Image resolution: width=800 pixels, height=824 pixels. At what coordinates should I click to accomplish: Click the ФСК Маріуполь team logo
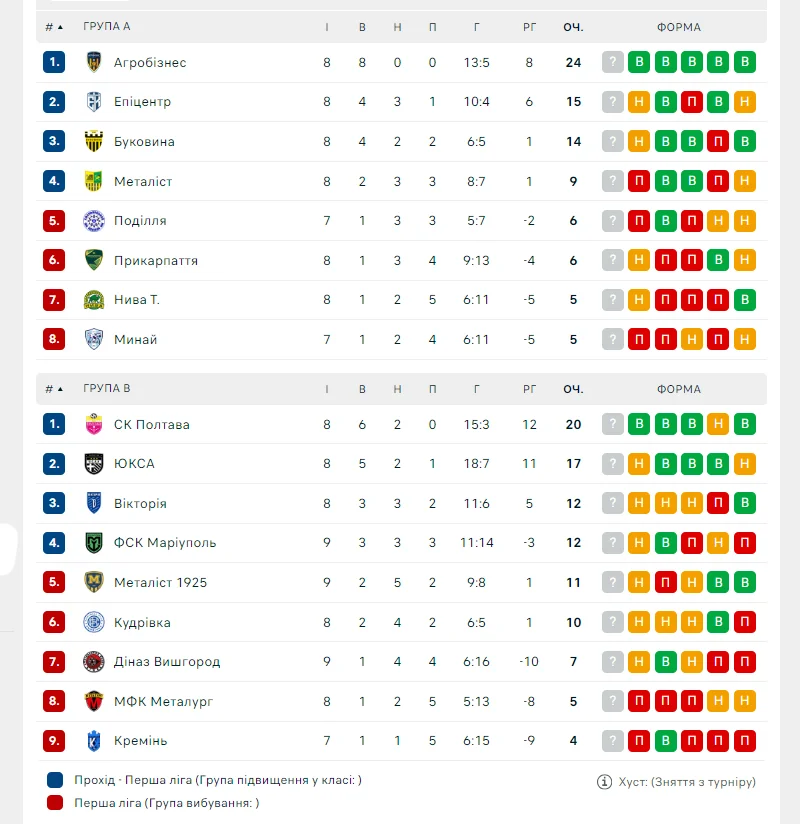click(x=94, y=543)
